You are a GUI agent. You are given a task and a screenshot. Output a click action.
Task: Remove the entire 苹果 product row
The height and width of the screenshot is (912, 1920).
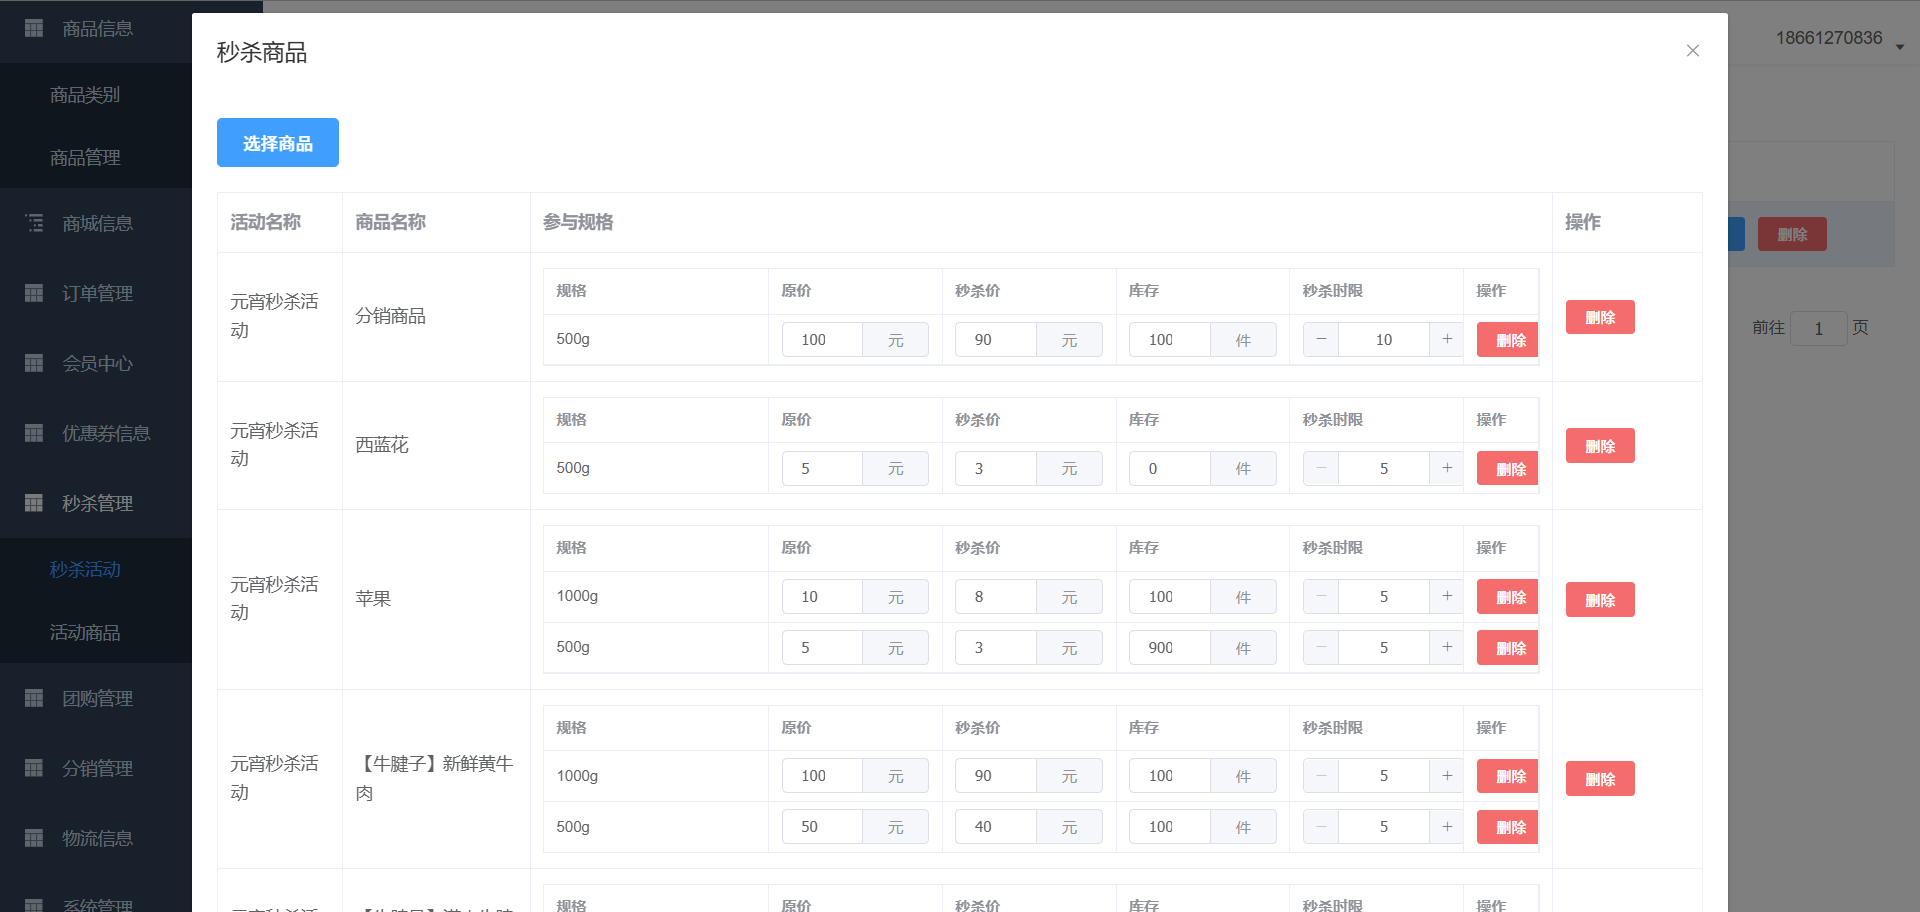1599,600
